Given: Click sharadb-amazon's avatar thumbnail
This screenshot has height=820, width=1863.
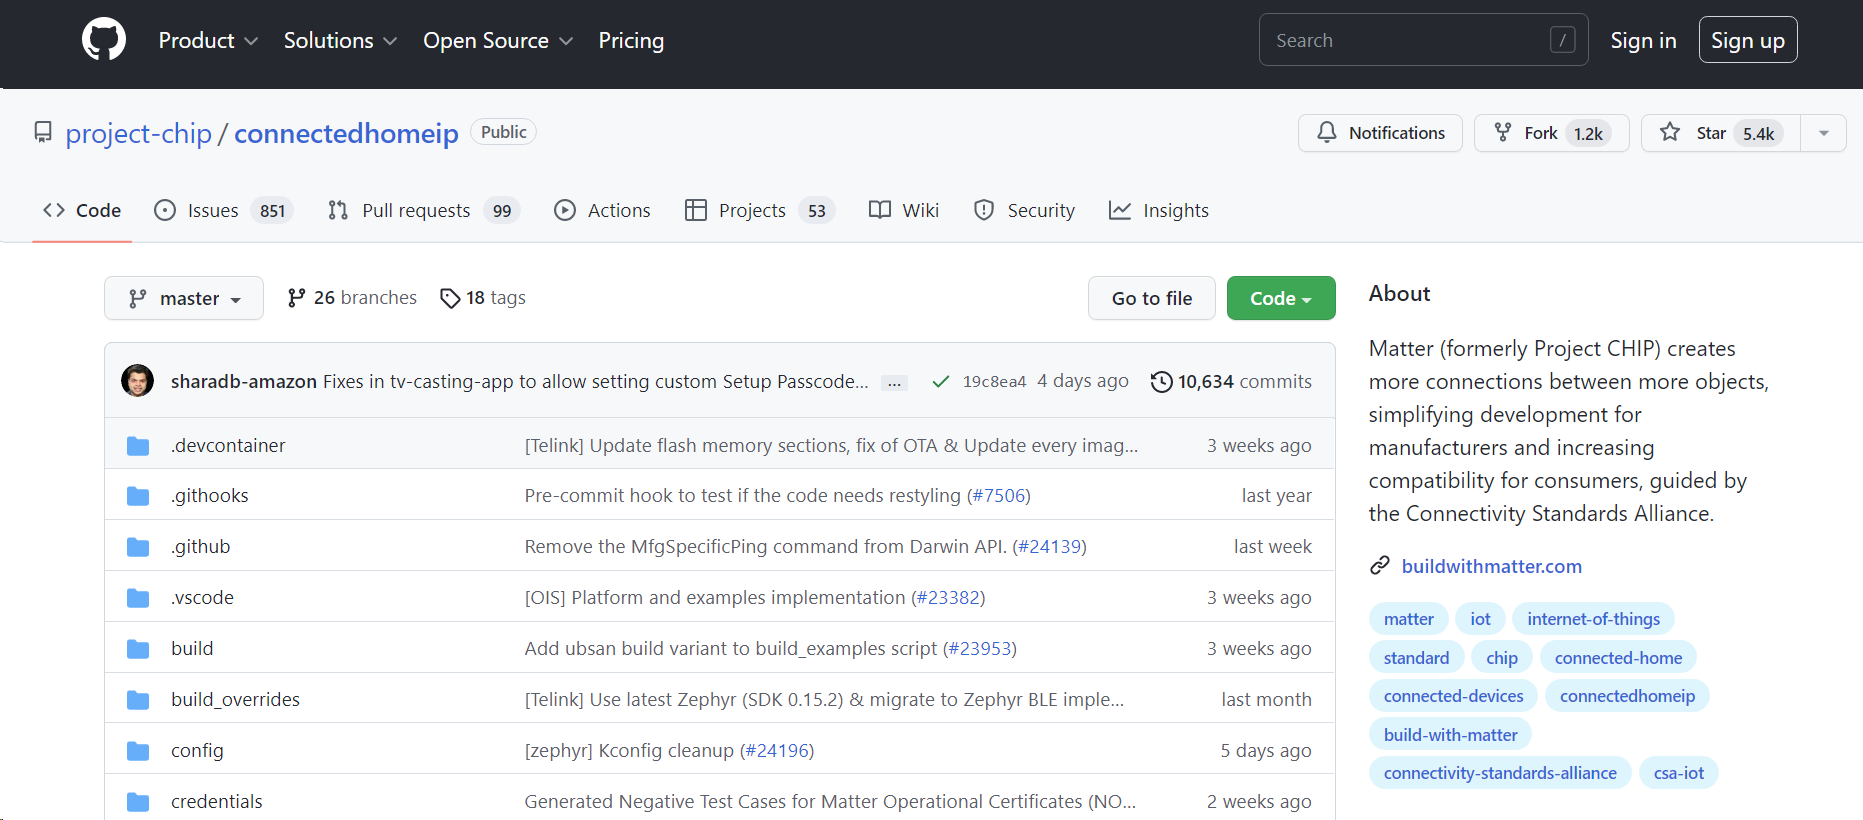Looking at the screenshot, I should (138, 381).
